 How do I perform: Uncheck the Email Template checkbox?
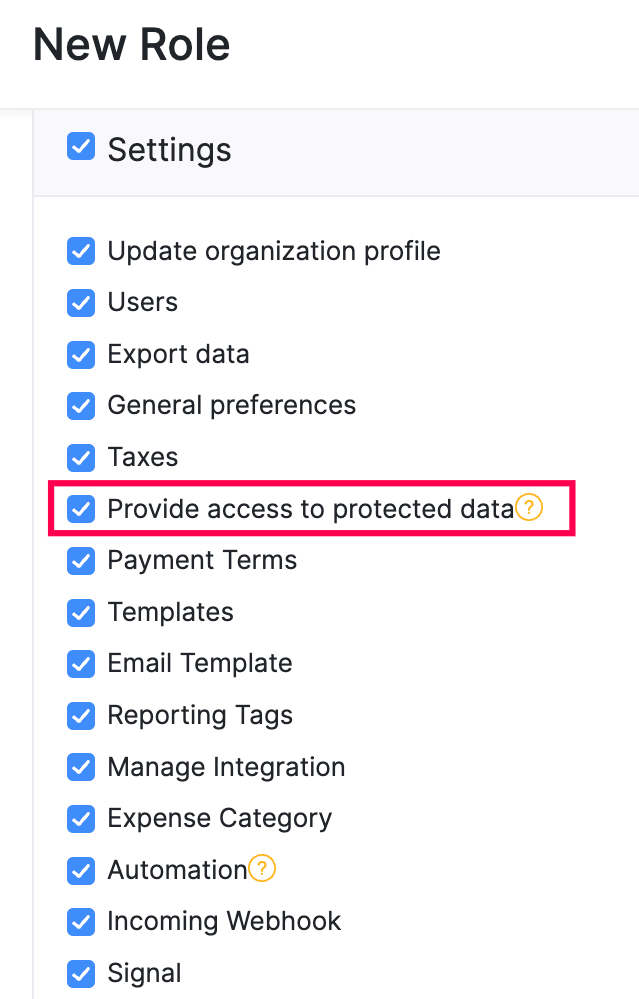click(80, 663)
